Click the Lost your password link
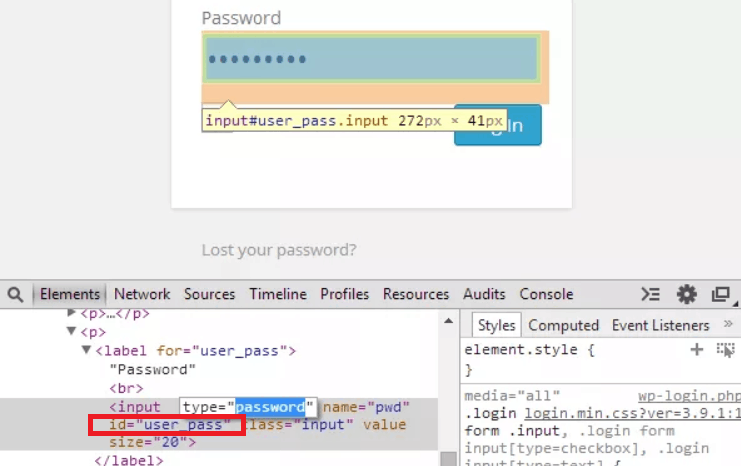 (279, 250)
